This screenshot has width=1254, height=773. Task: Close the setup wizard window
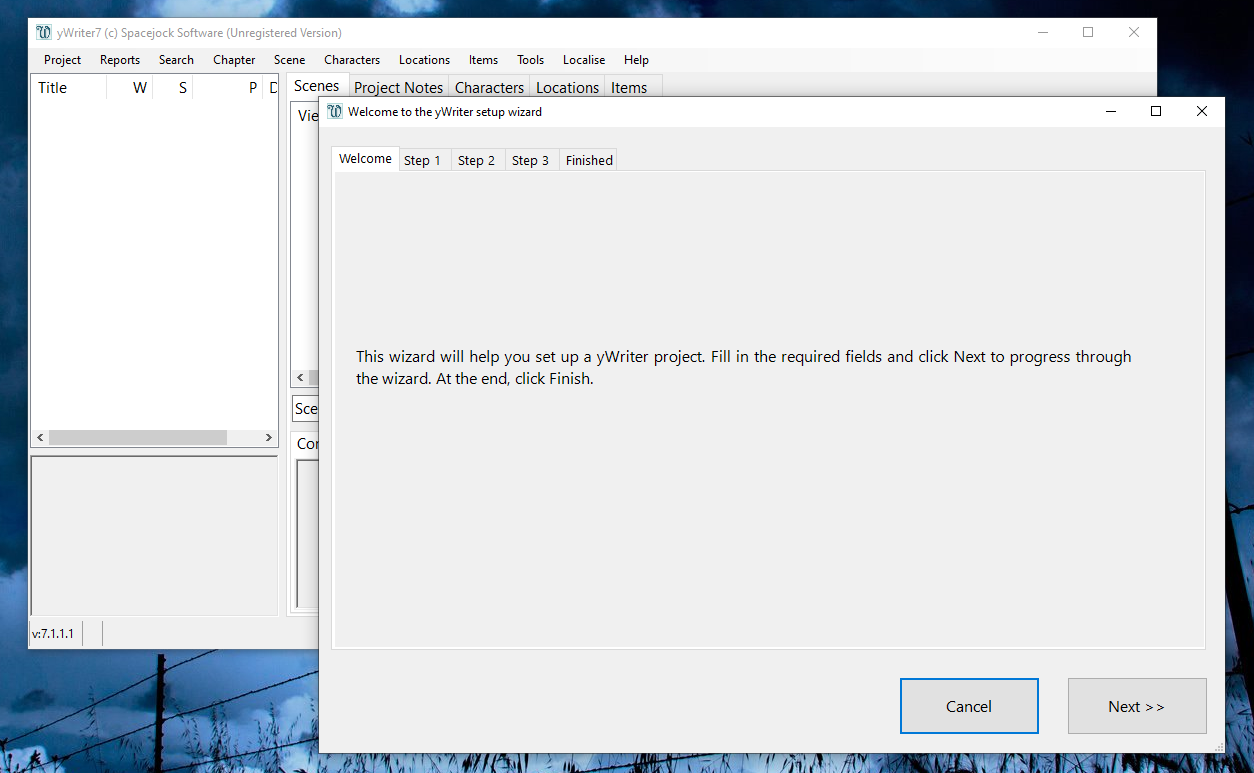1202,112
